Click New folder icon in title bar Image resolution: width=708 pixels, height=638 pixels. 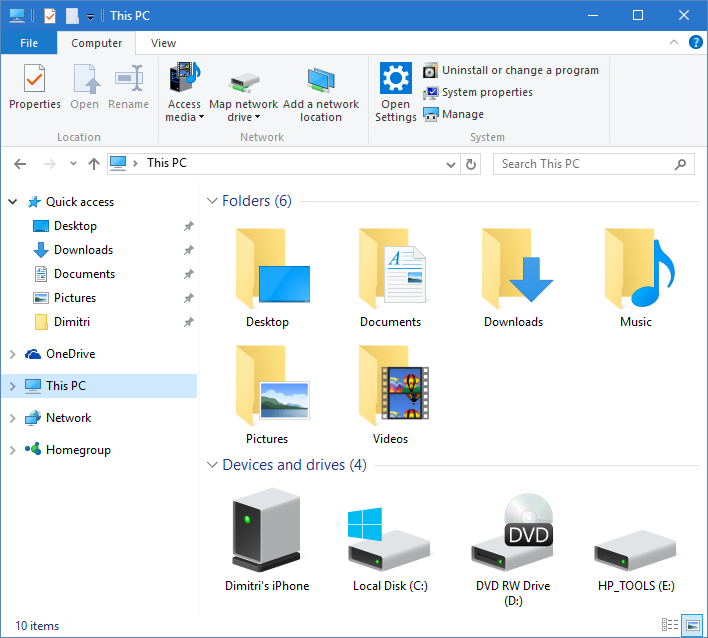point(72,16)
